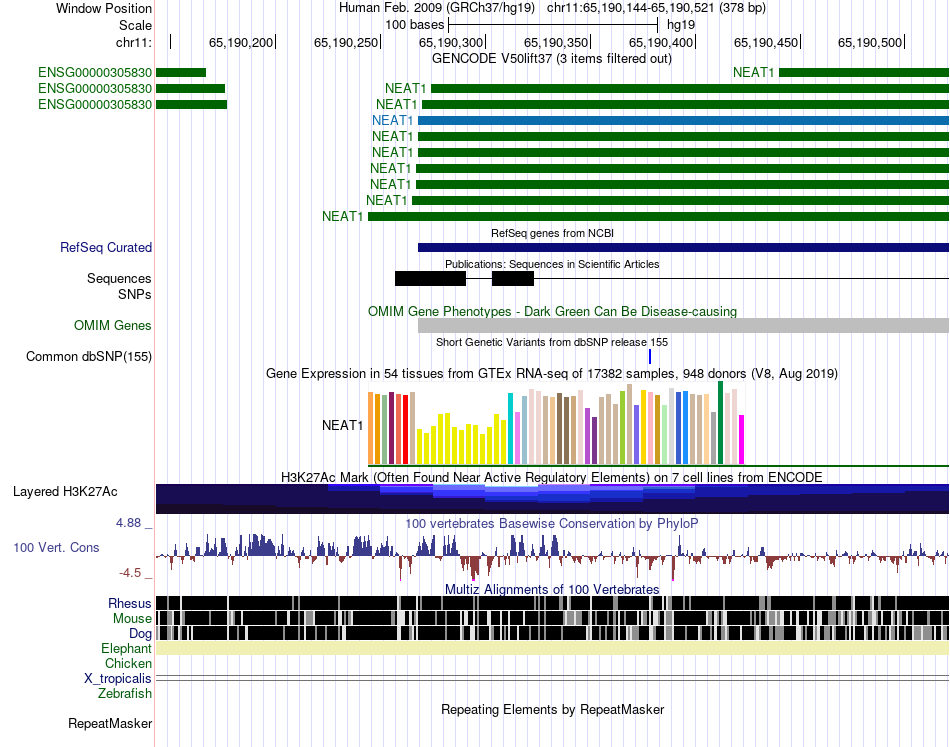Click the gray OMIM gene phenotype bar

(x=683, y=325)
